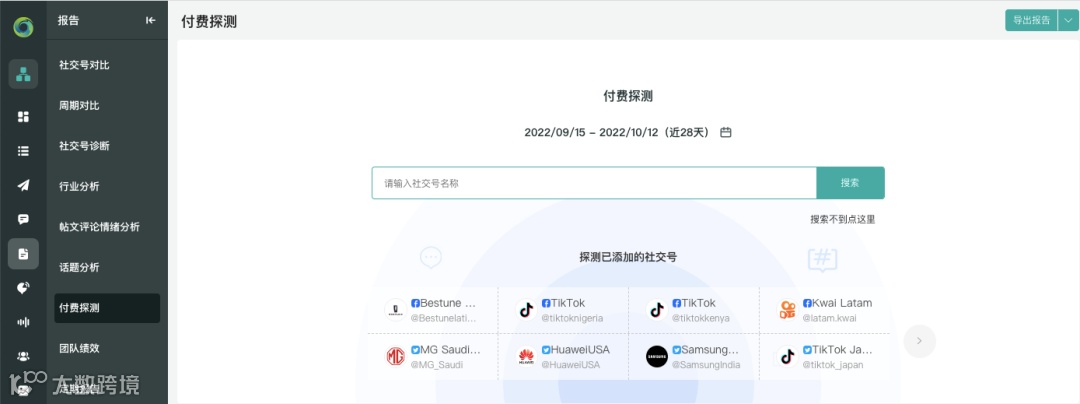Open the dashboard grid icon in sidebar
Viewport: 1080px width, 404px height.
coord(23,116)
